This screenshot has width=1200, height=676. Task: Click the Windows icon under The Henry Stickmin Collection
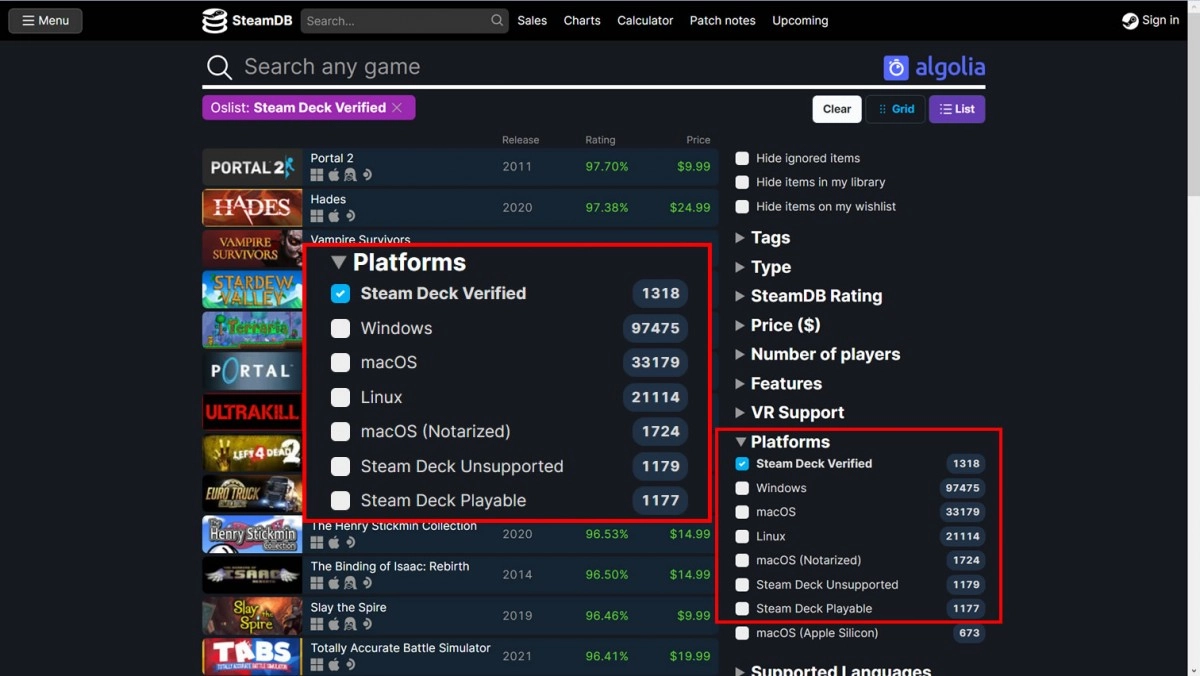(x=317, y=542)
